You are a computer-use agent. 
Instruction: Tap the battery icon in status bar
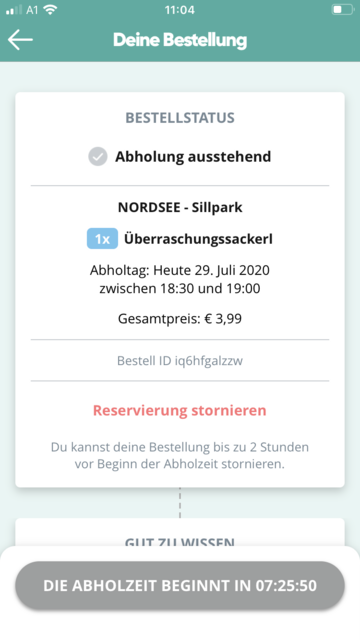click(x=342, y=10)
